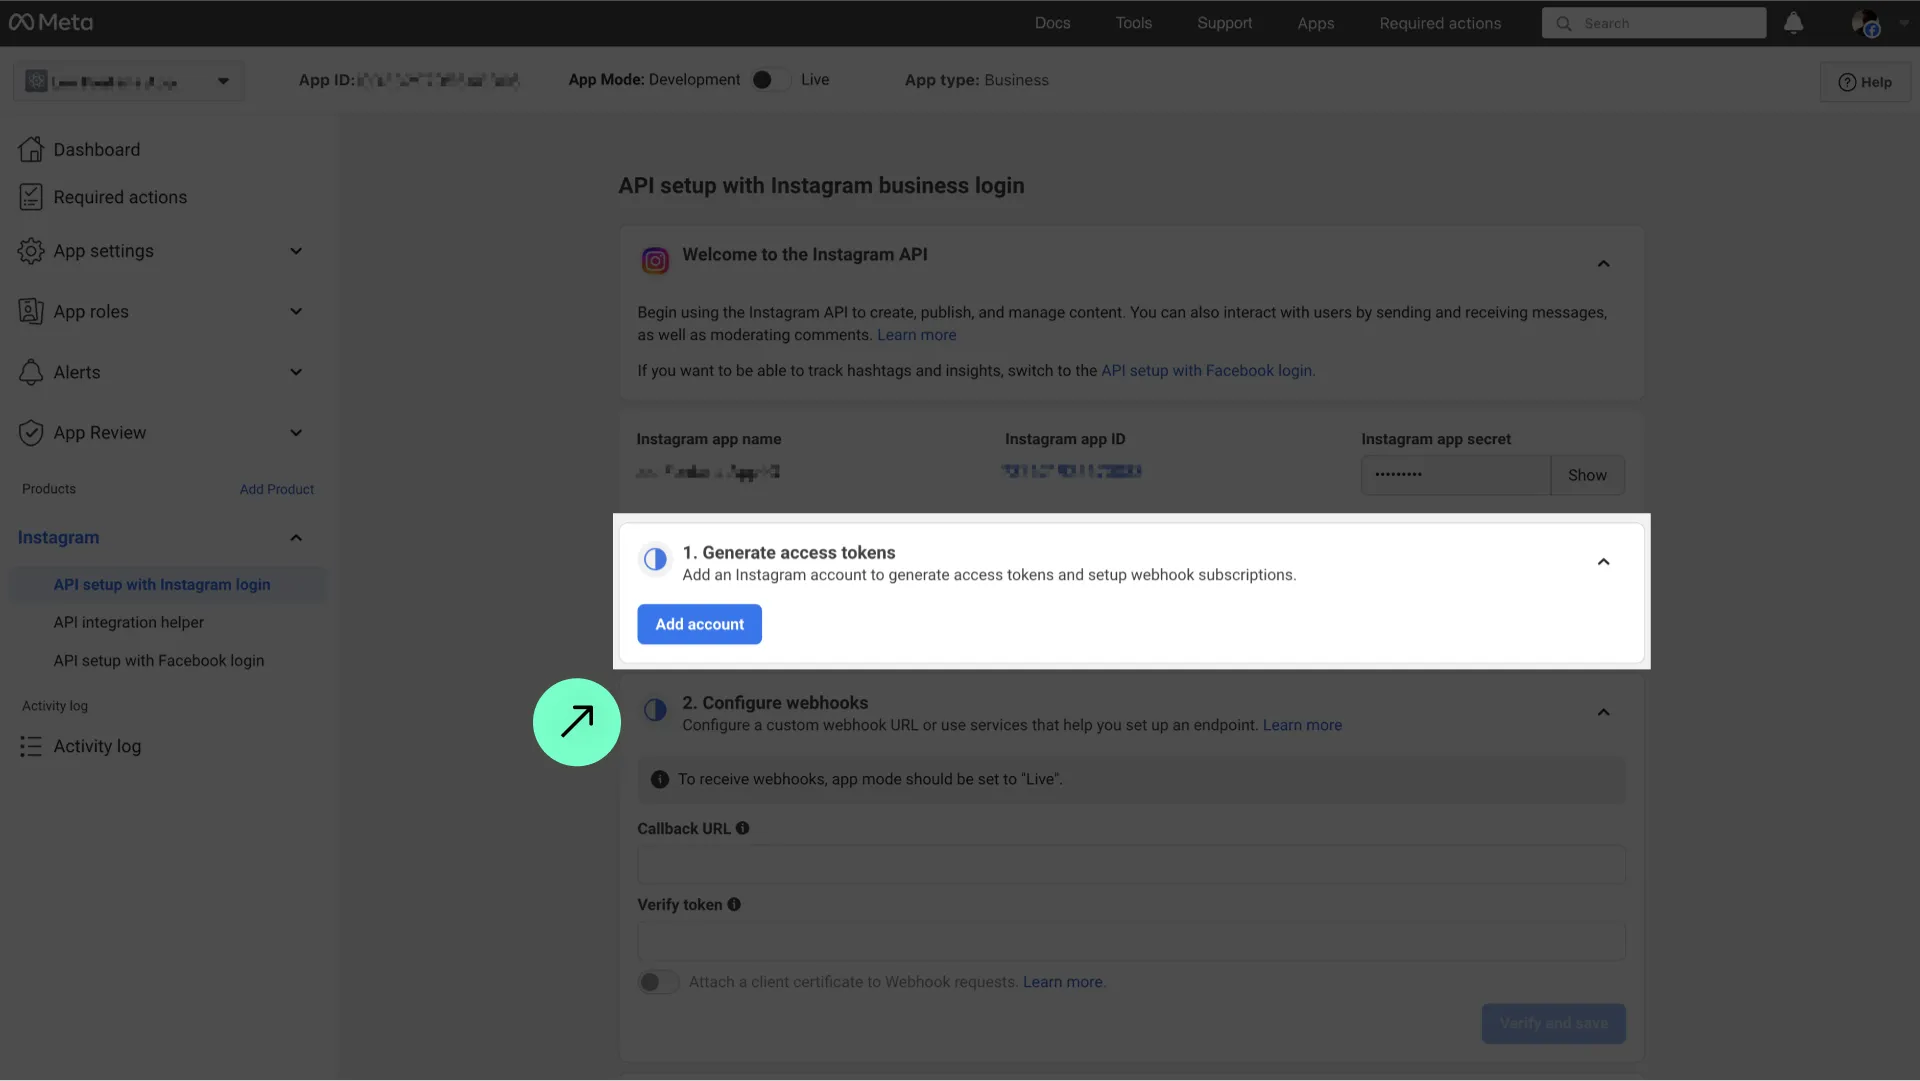
Task: Toggle App Mode to Live
Action: pos(770,80)
